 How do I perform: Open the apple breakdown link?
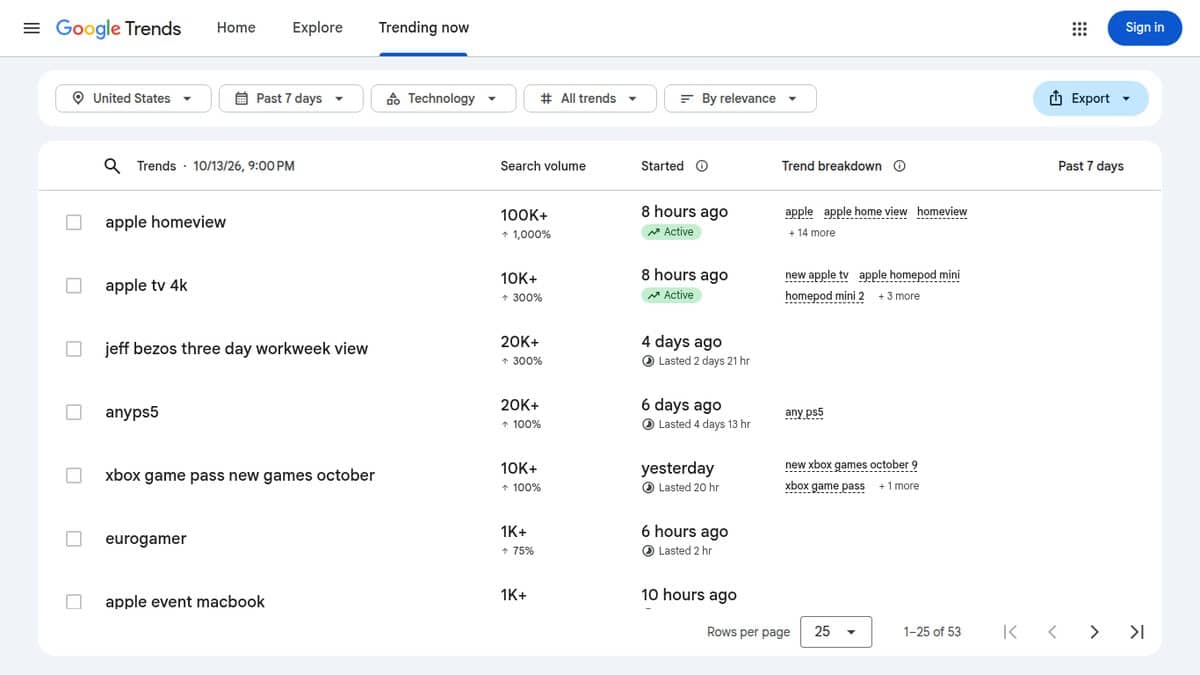point(799,212)
